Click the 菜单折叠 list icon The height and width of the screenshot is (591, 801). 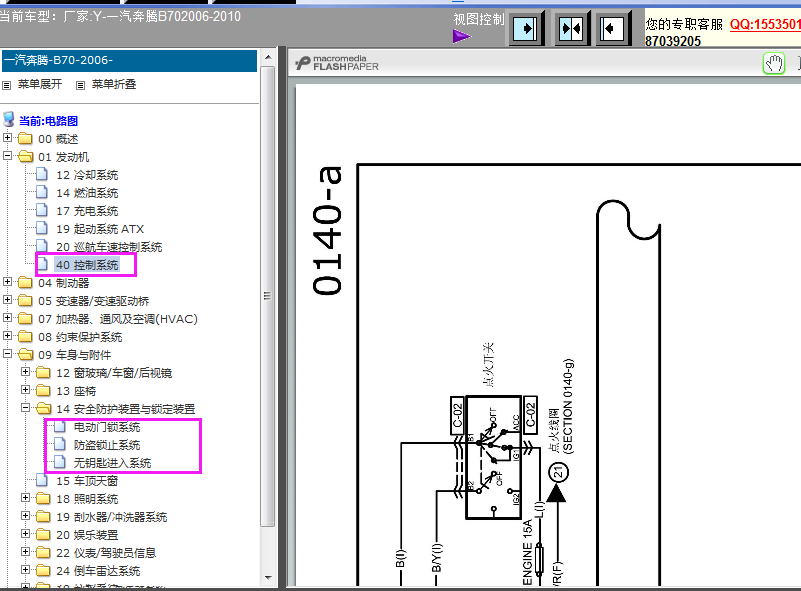[80, 85]
